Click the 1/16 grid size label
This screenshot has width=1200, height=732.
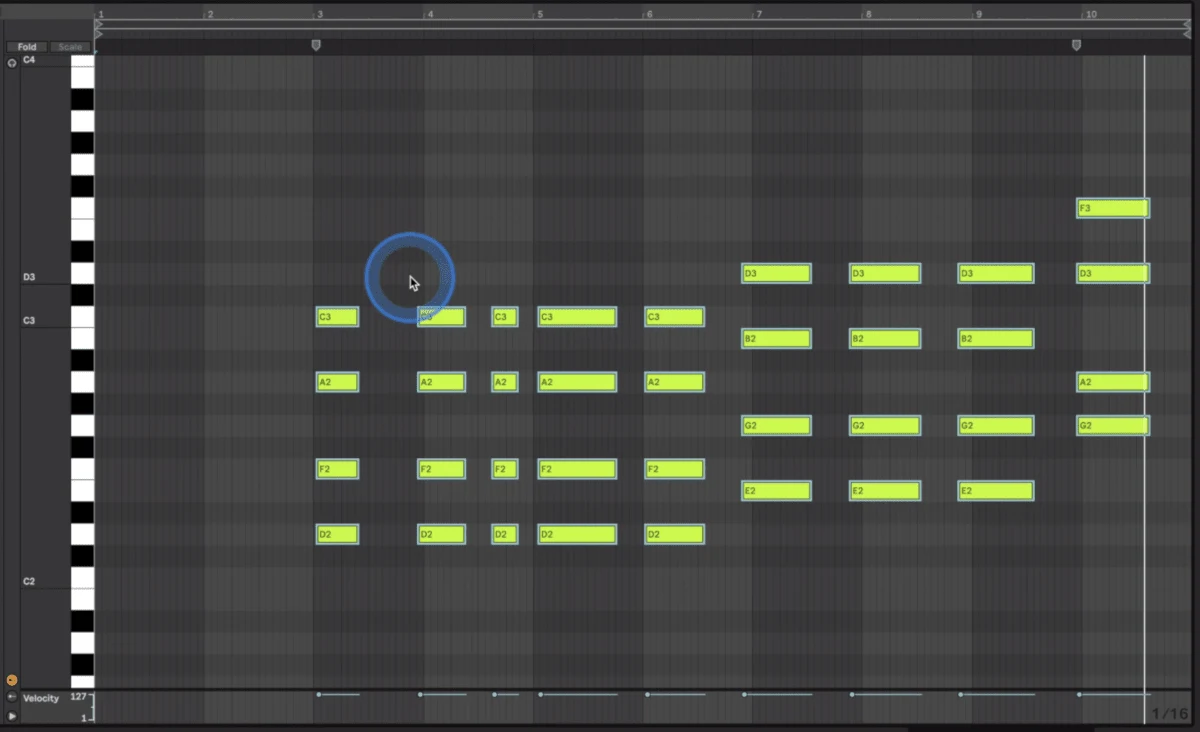coord(1169,714)
